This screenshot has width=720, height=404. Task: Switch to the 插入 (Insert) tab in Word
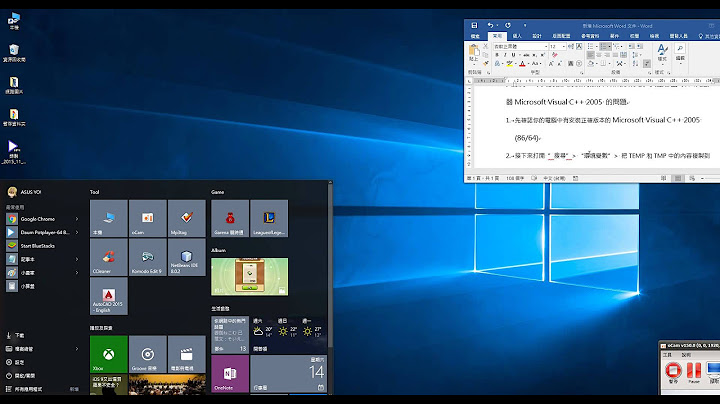[x=518, y=36]
